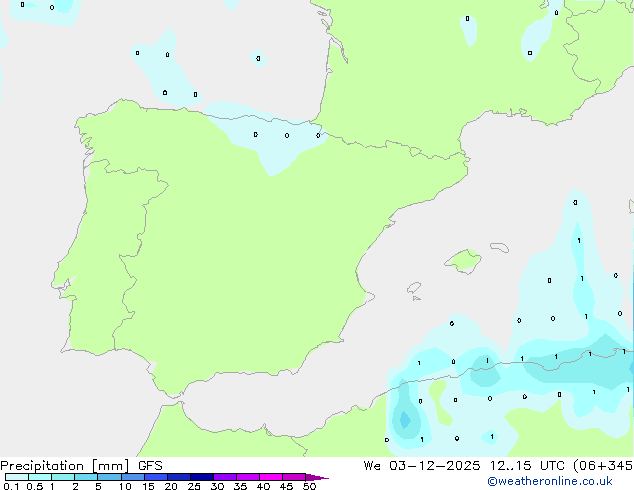Viewport: 634px width, 490px height.
Task: Click the 5–10 mm legend swatch
Action: pos(109,477)
